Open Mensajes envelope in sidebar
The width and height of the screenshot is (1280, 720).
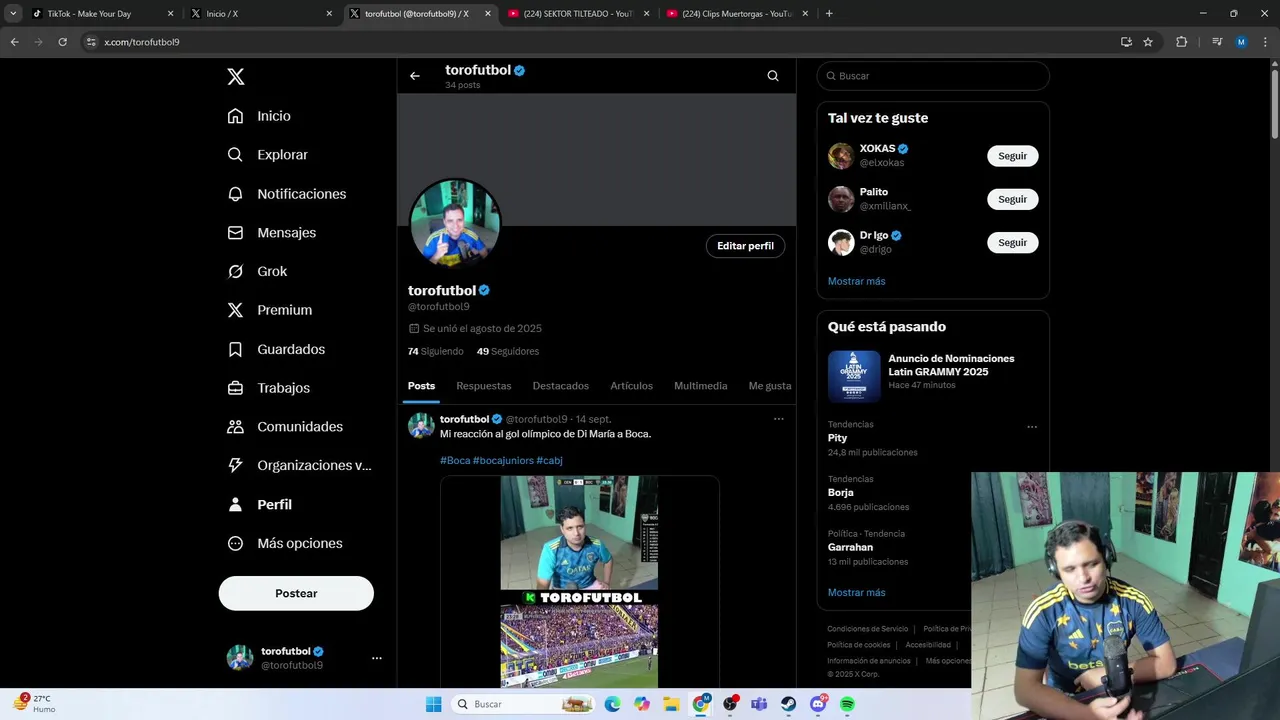coord(271,232)
